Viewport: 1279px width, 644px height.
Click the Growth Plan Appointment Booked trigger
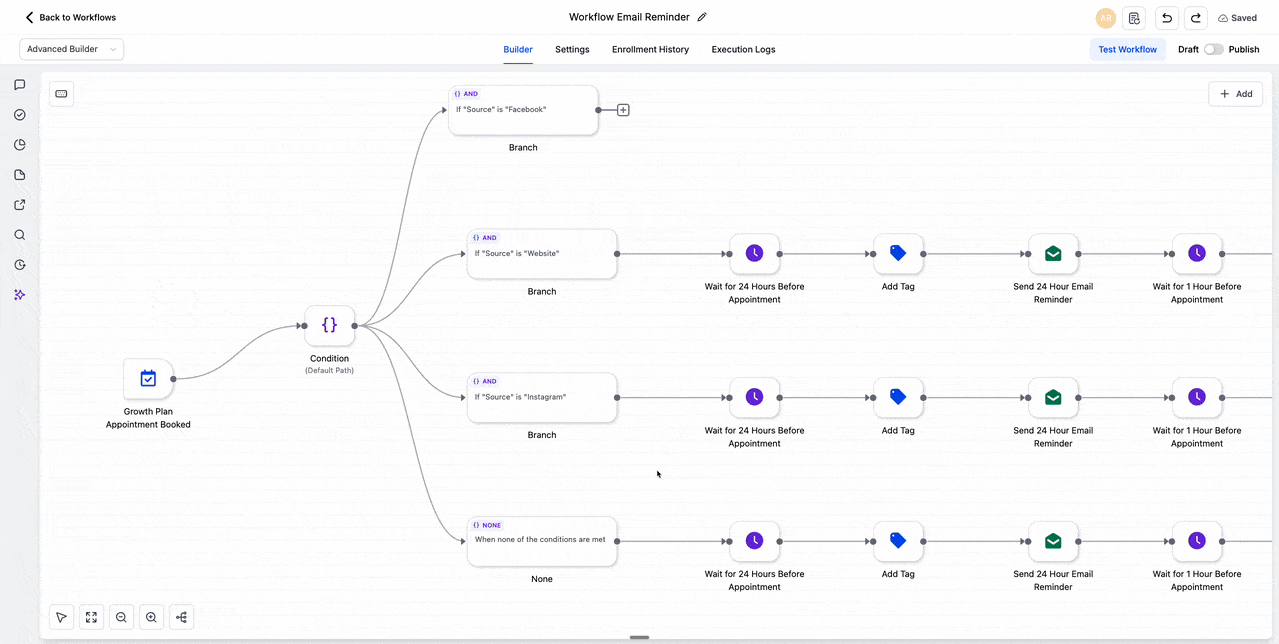pos(148,379)
